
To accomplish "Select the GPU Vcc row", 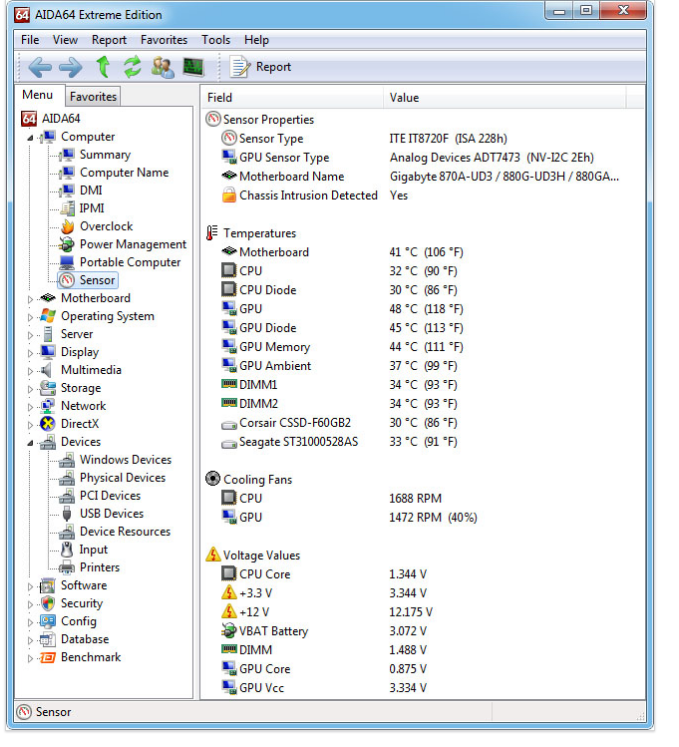I will coord(324,688).
